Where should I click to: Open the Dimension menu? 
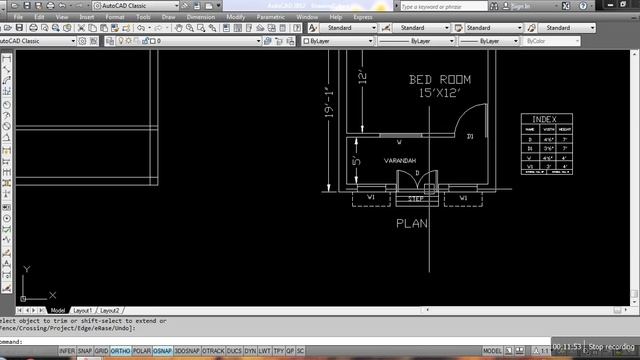[201, 17]
